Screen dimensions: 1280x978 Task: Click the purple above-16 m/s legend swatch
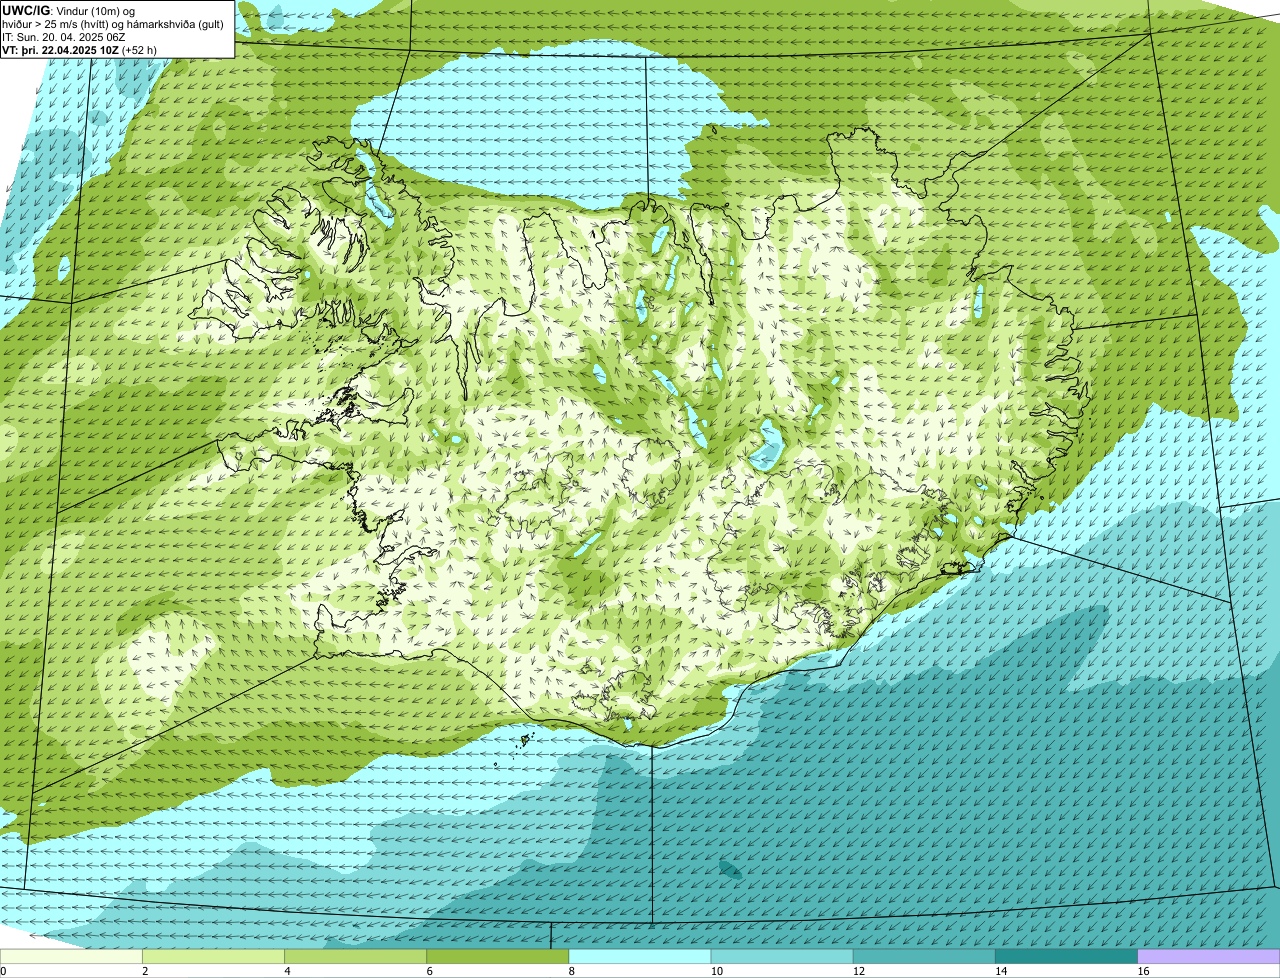pos(1209,956)
